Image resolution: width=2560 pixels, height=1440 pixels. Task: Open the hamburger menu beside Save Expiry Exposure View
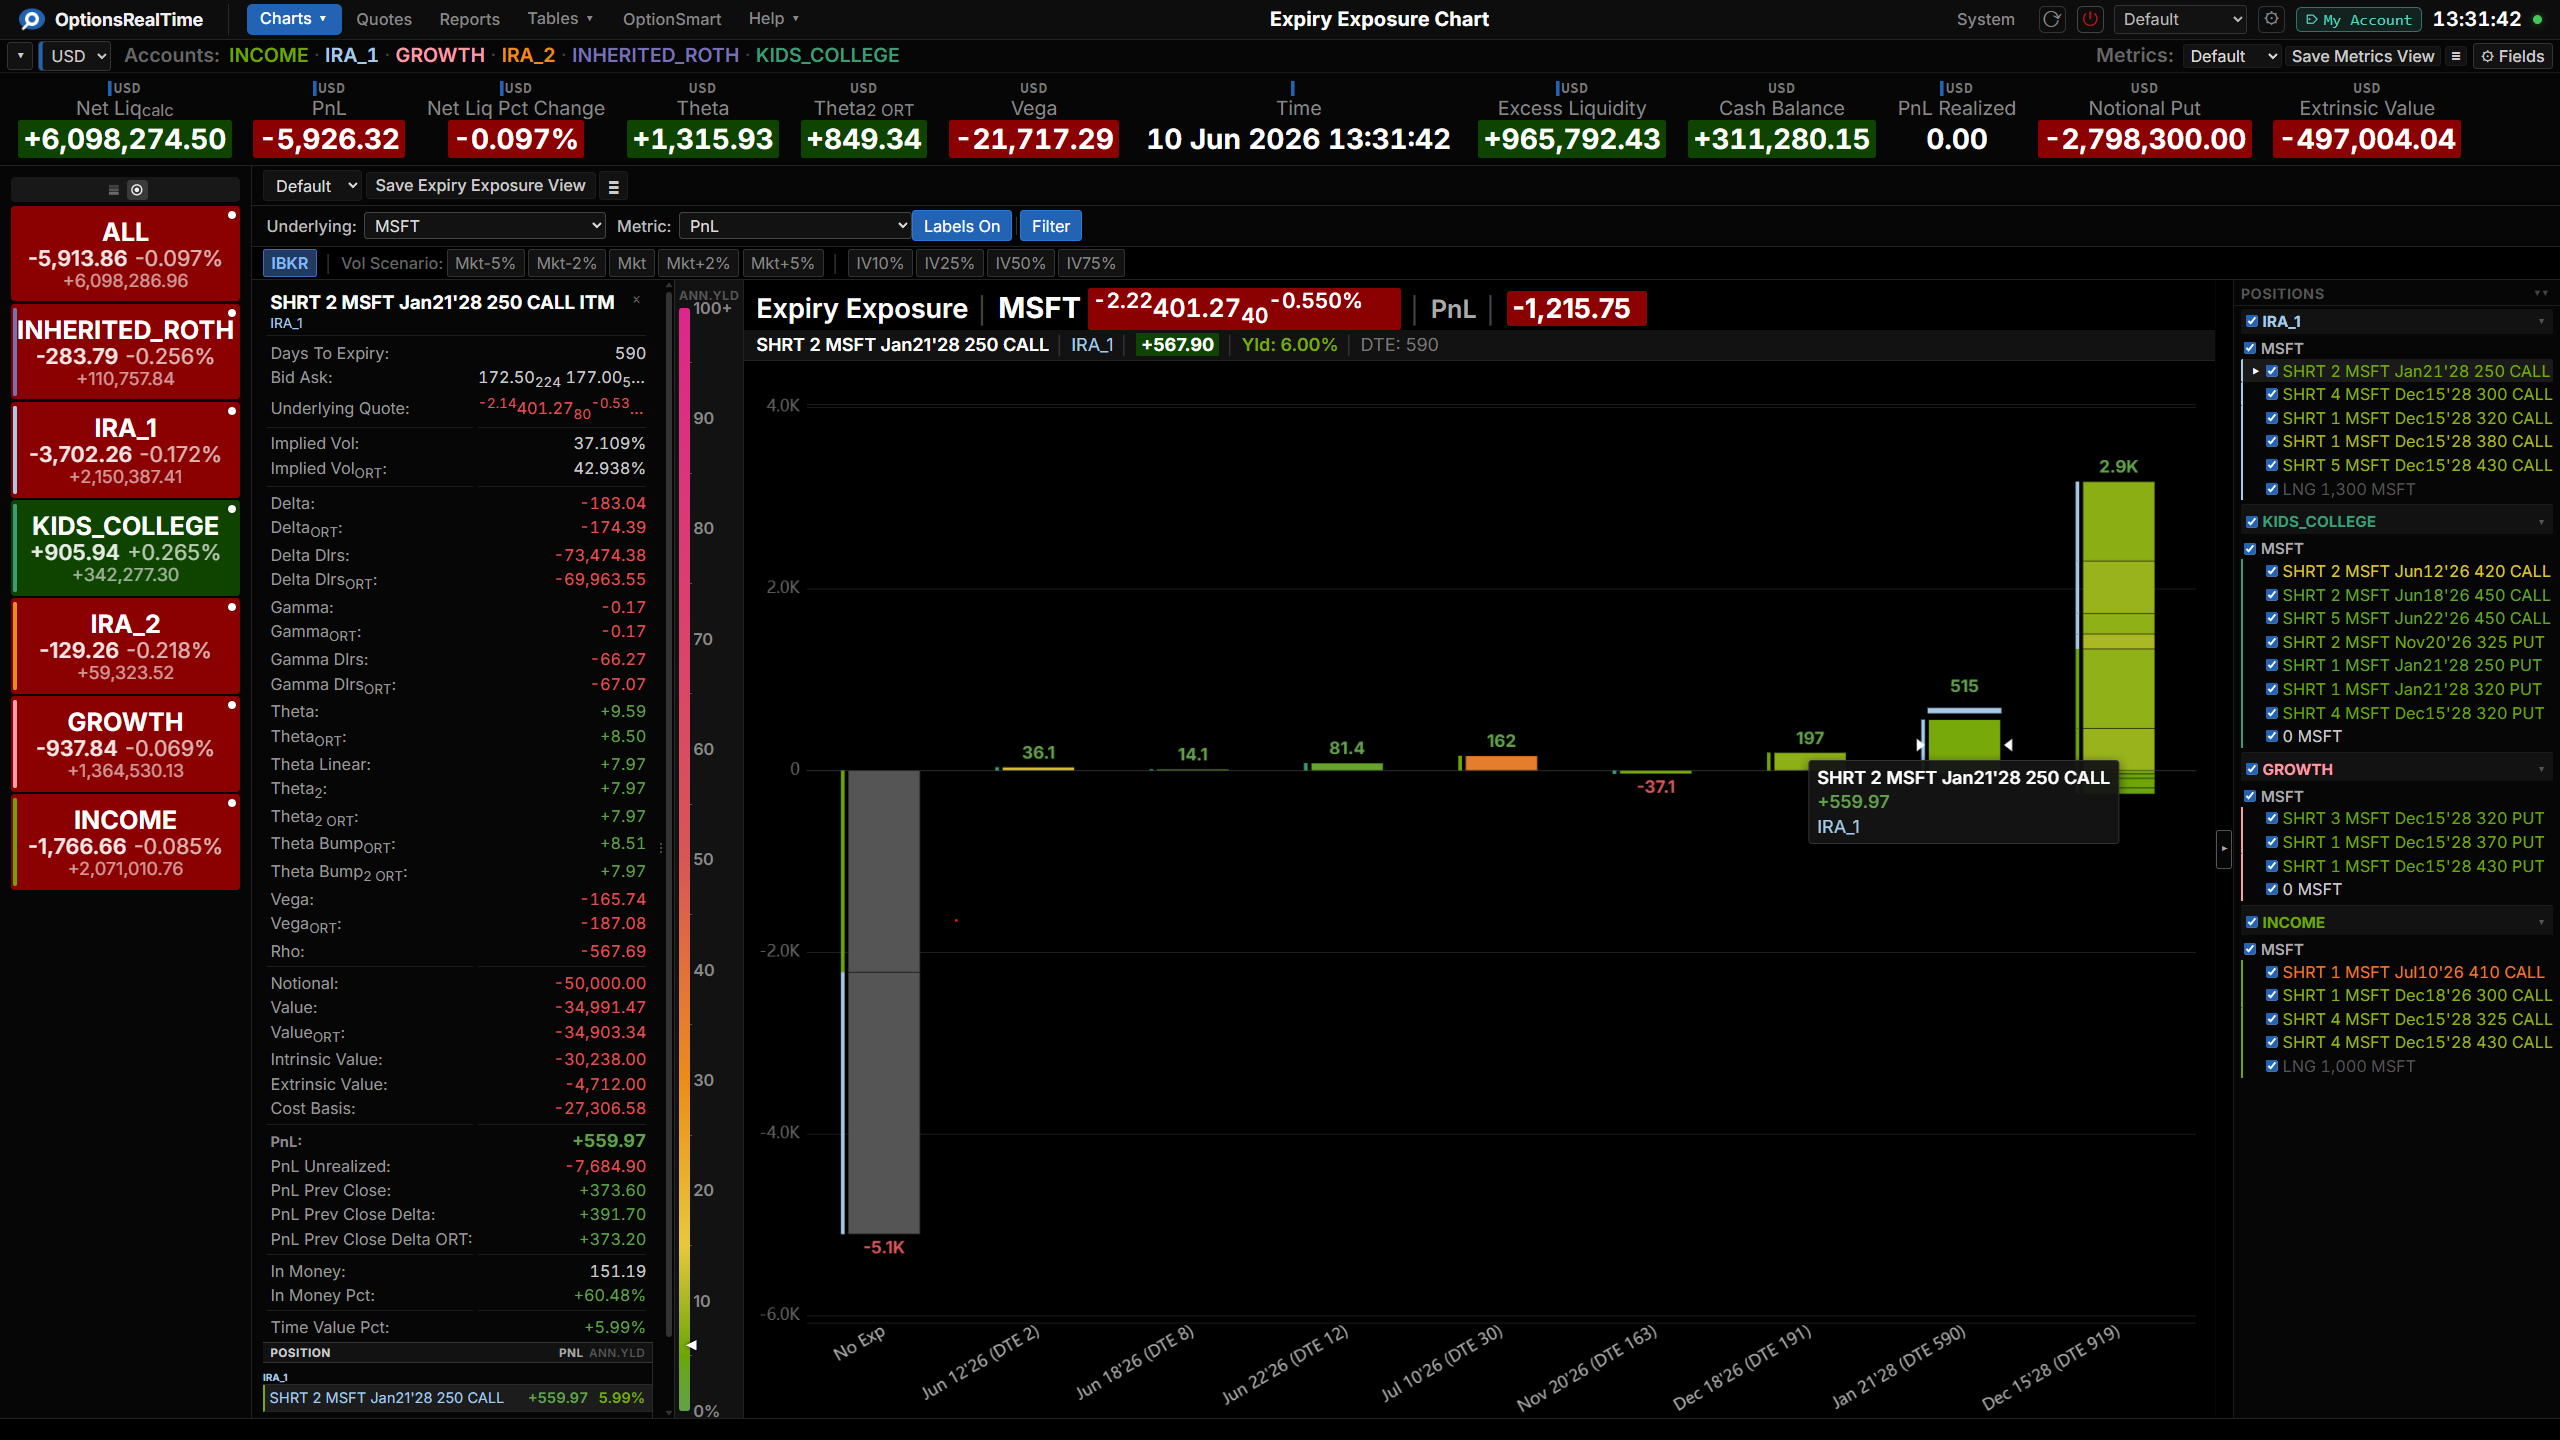614,186
